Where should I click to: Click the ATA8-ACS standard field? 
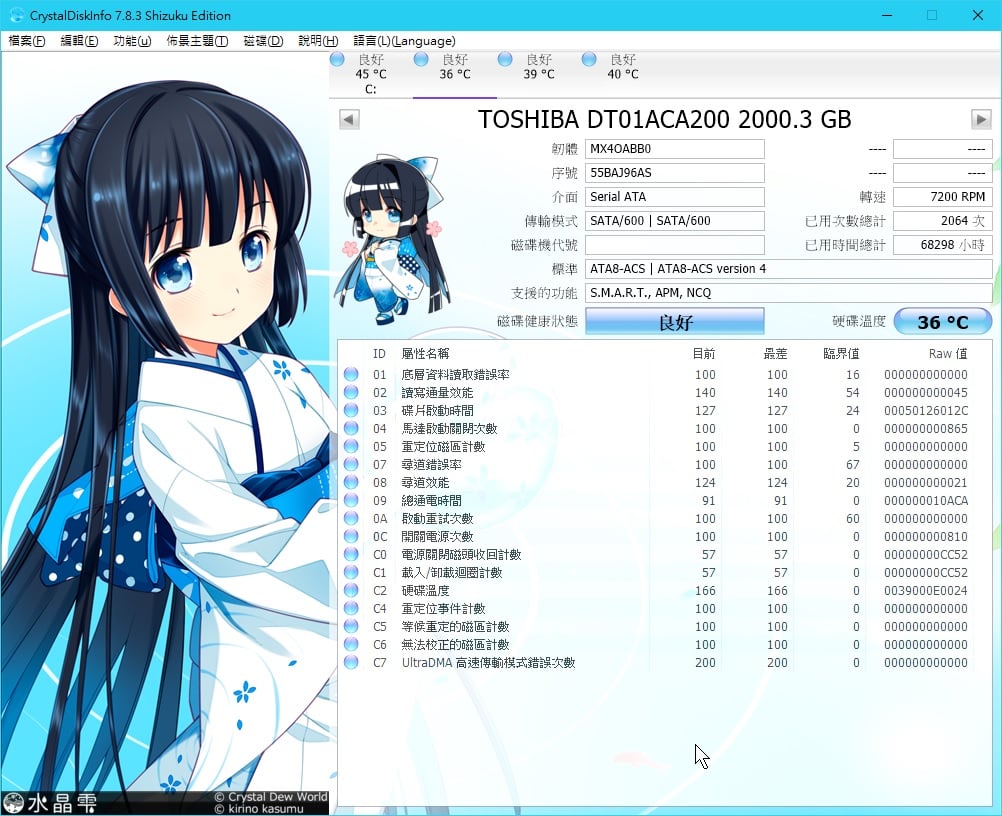tap(789, 269)
